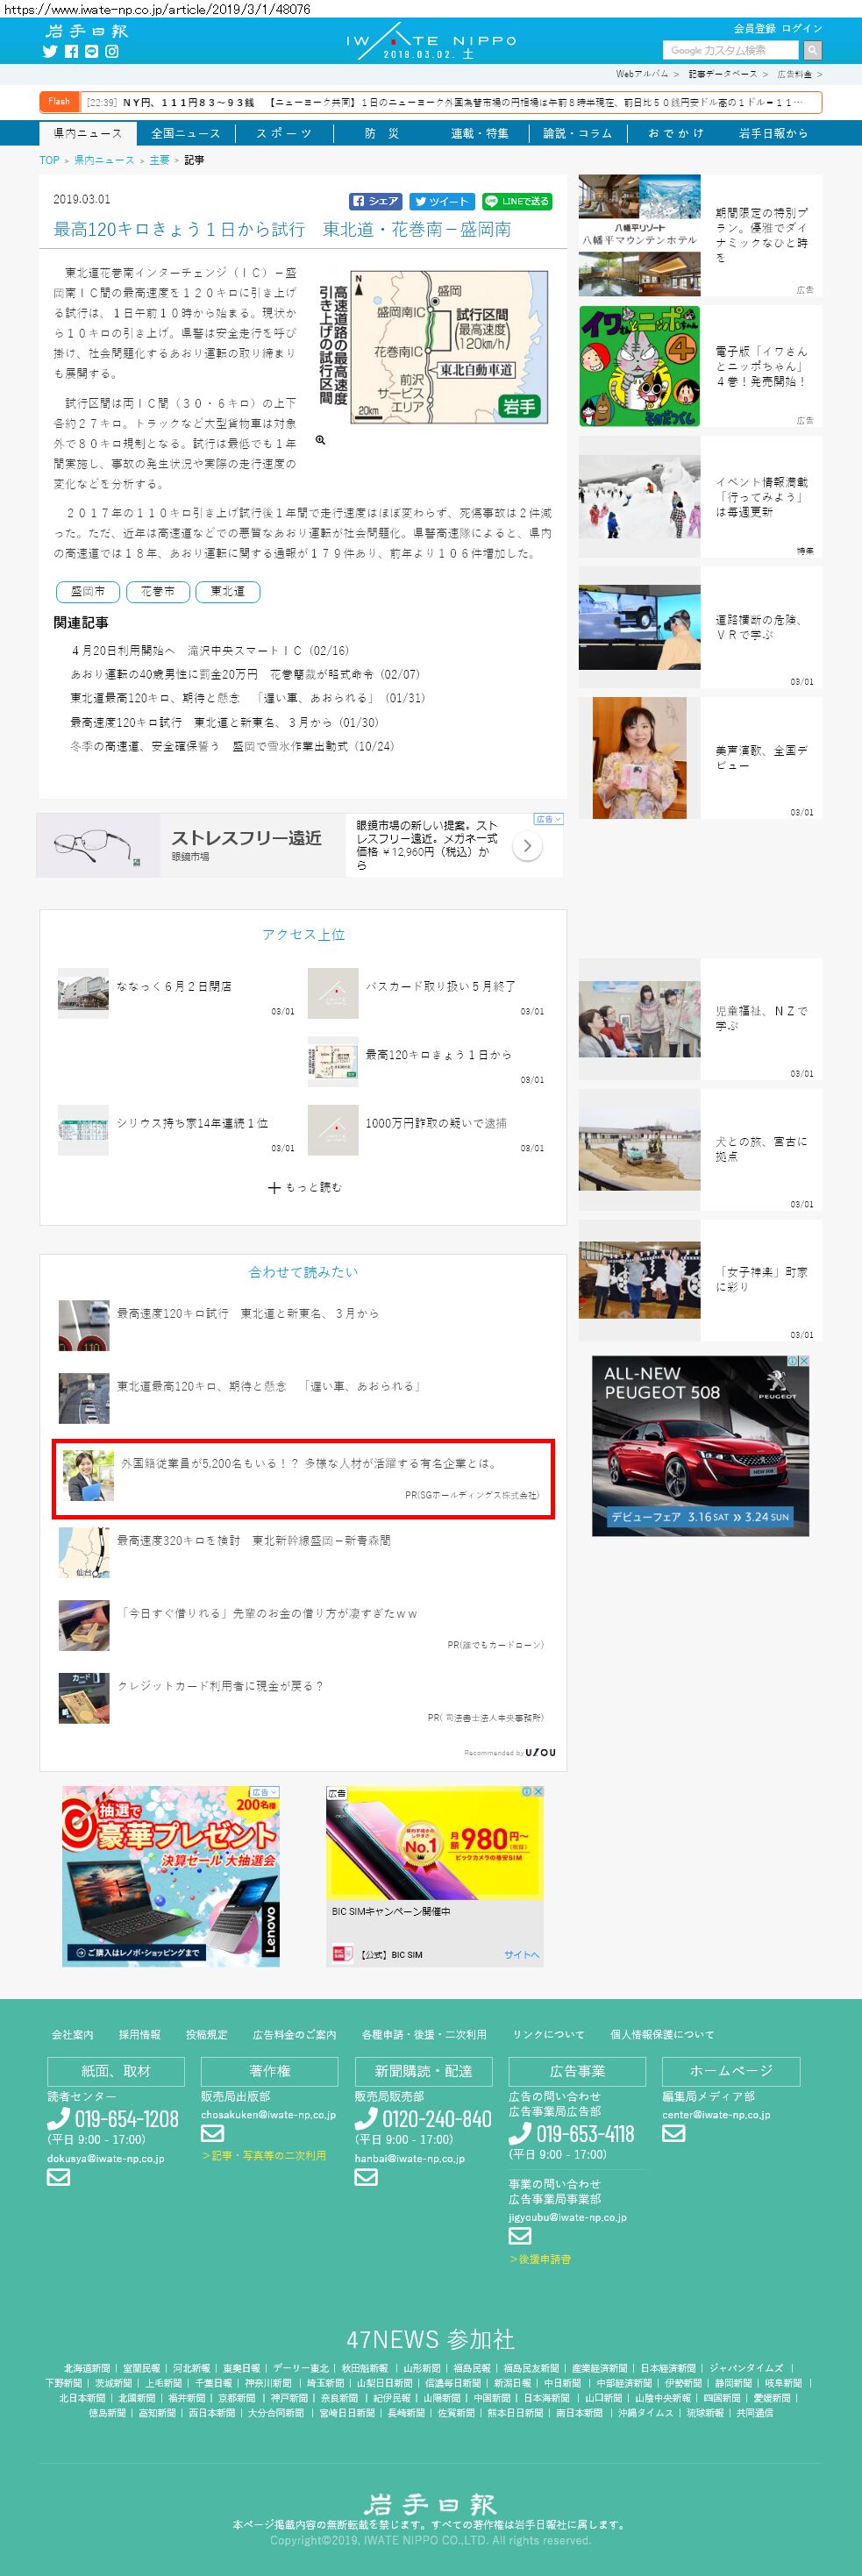The width and height of the screenshot is (862, 2576).
Task: Click the Facebook シェア button
Action: pyautogui.click(x=376, y=201)
